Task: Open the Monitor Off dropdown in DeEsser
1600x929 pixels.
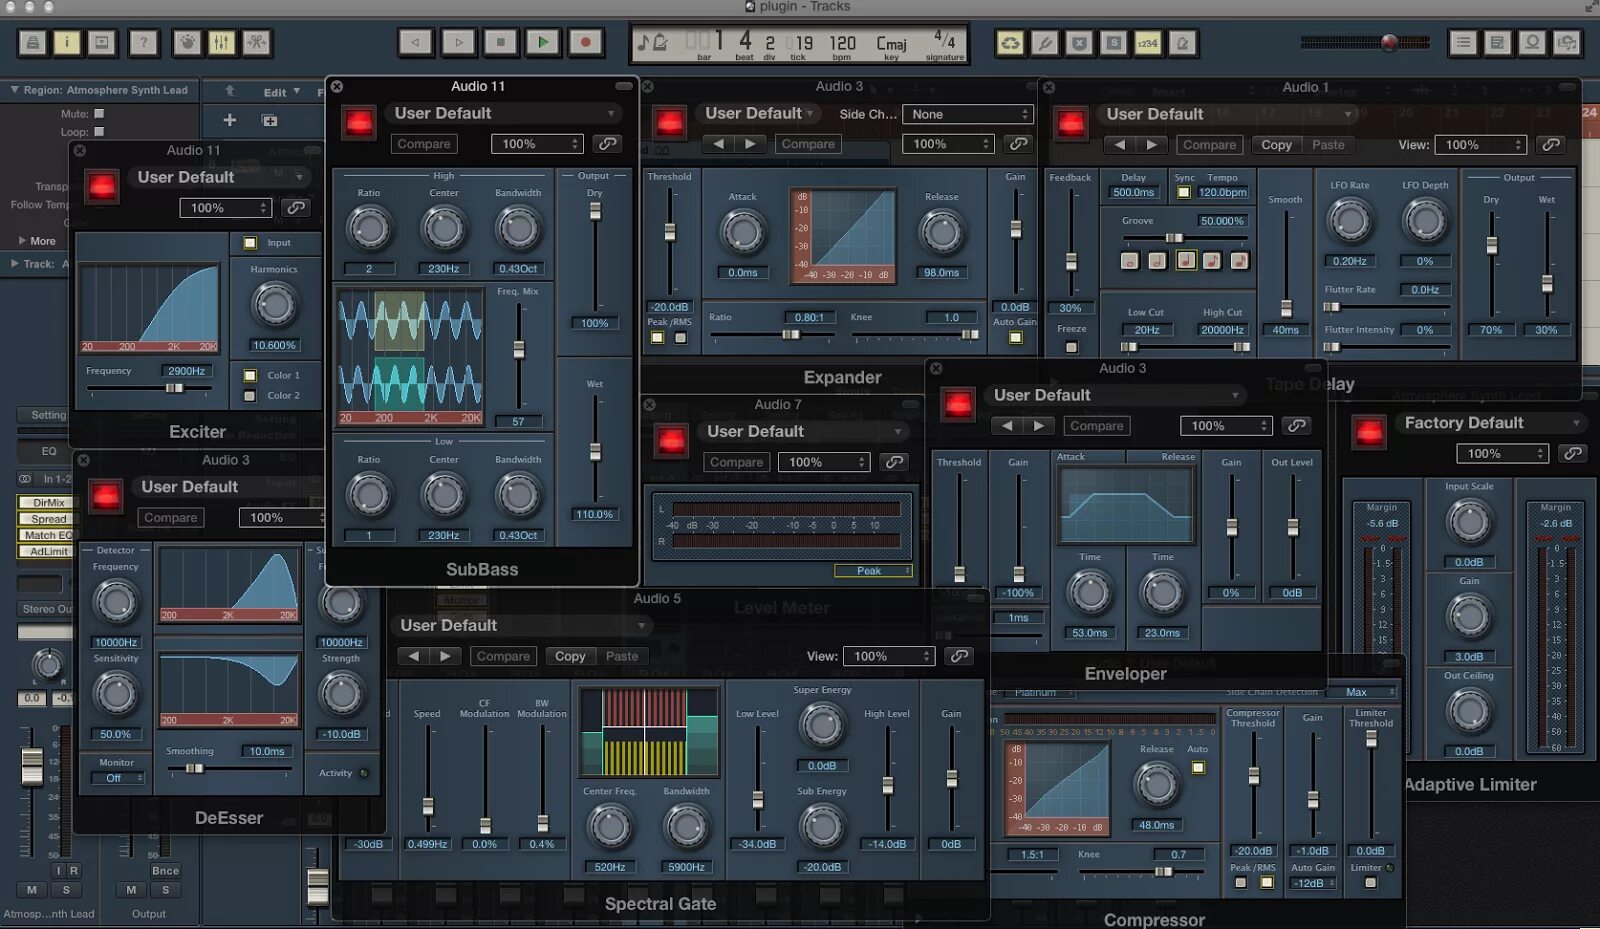Action: pyautogui.click(x=117, y=778)
